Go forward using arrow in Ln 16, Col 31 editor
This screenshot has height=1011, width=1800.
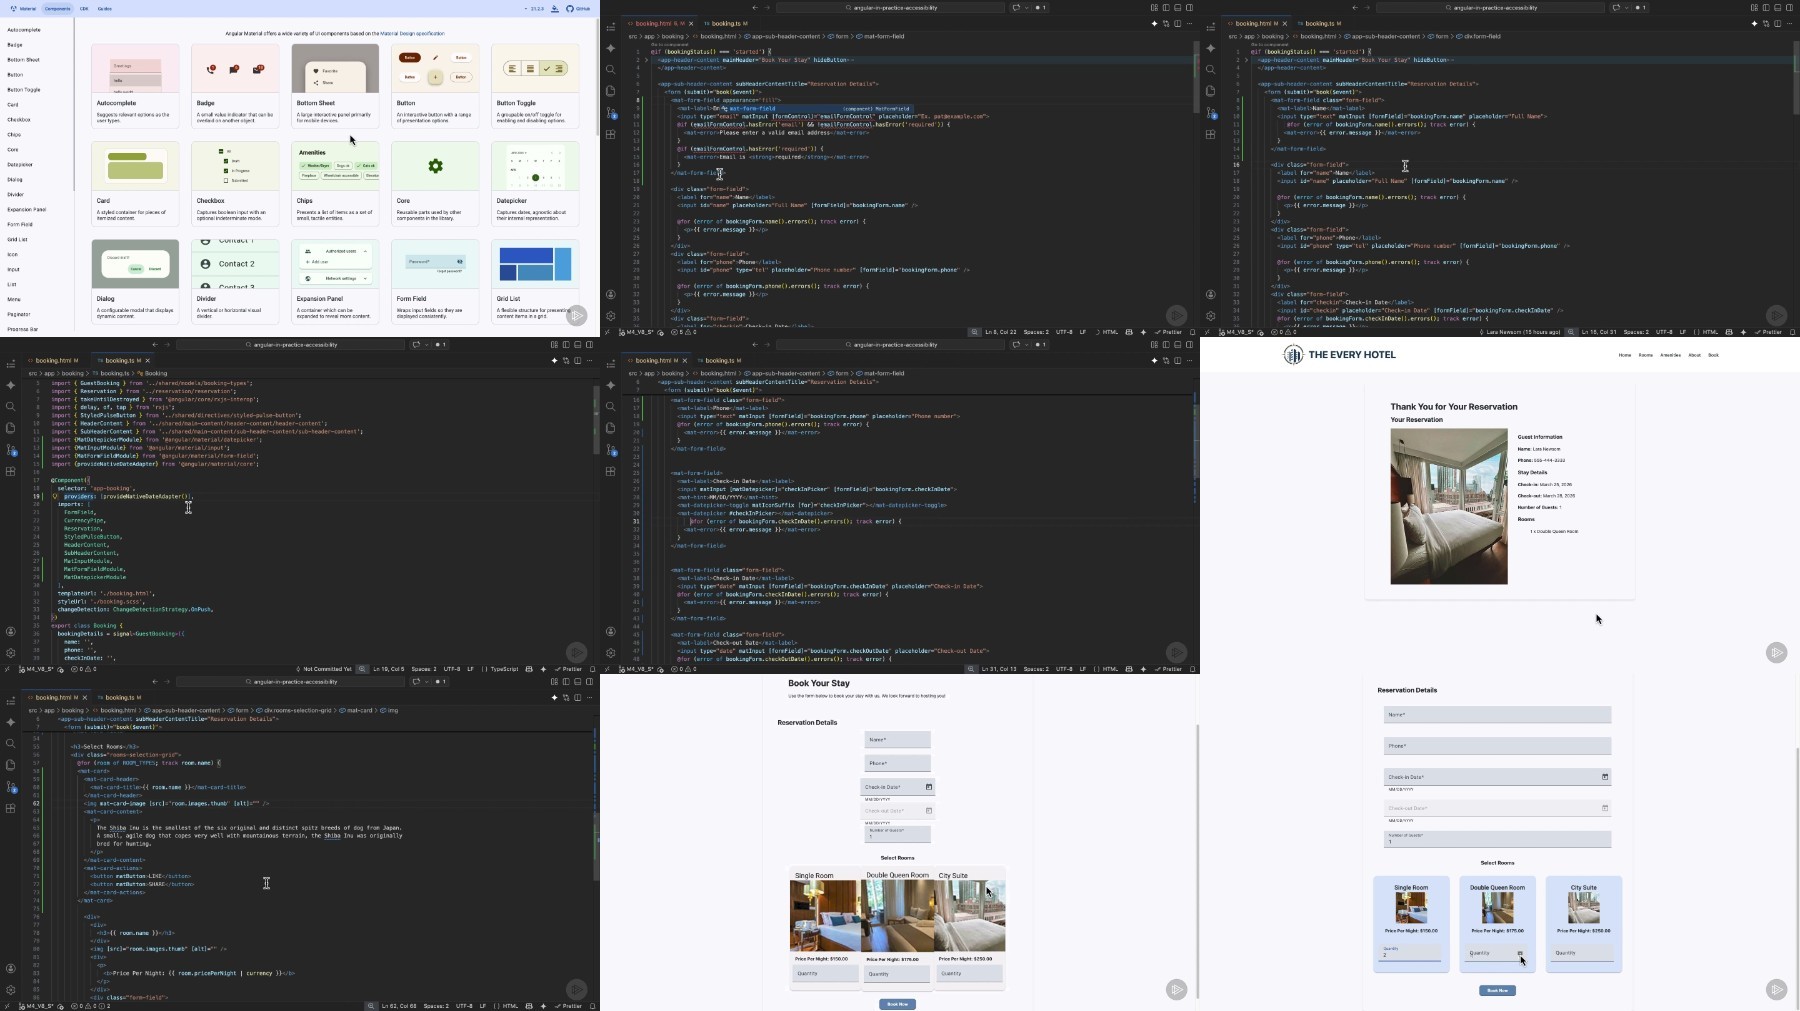pos(1367,8)
